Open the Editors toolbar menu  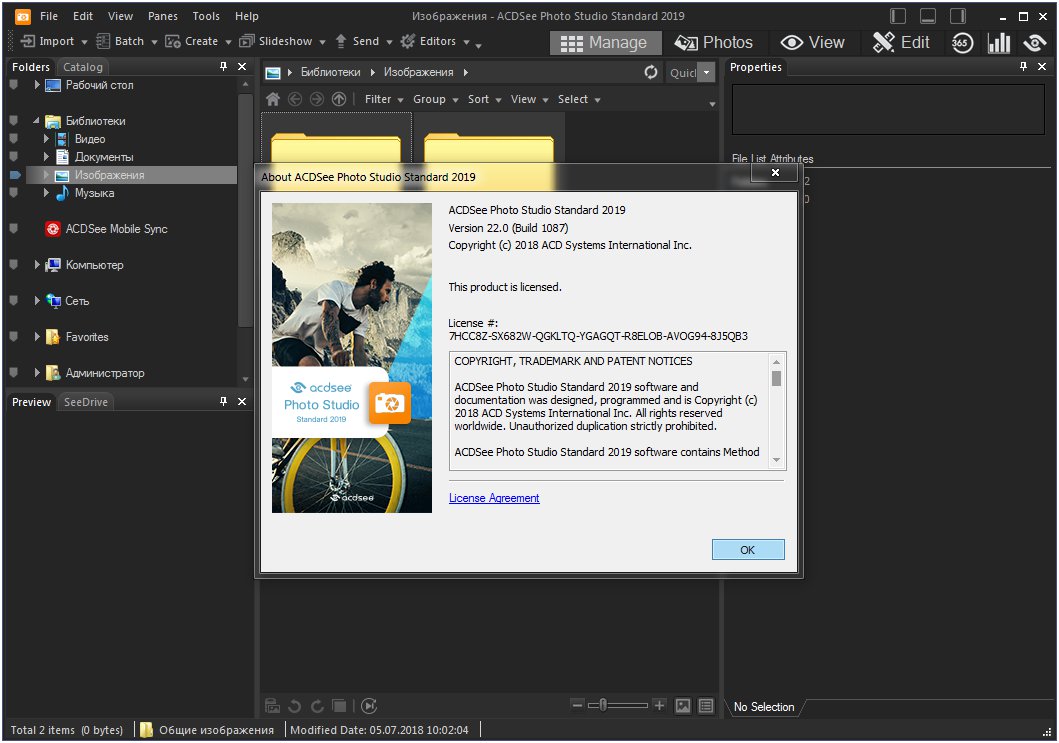coord(435,41)
